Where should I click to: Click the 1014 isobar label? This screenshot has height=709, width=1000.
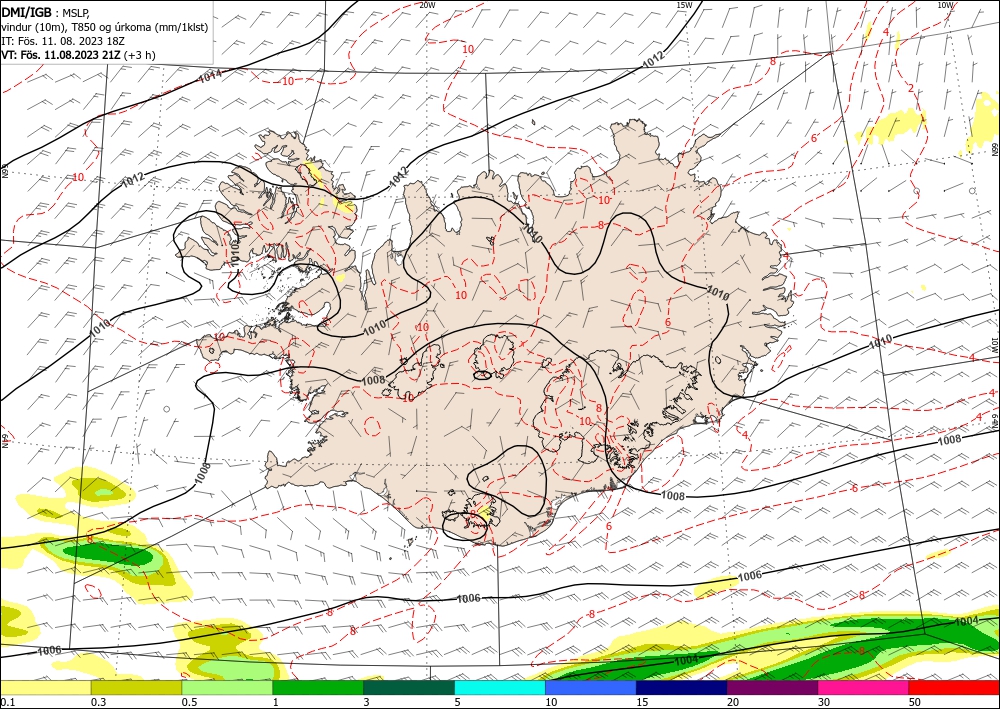210,77
